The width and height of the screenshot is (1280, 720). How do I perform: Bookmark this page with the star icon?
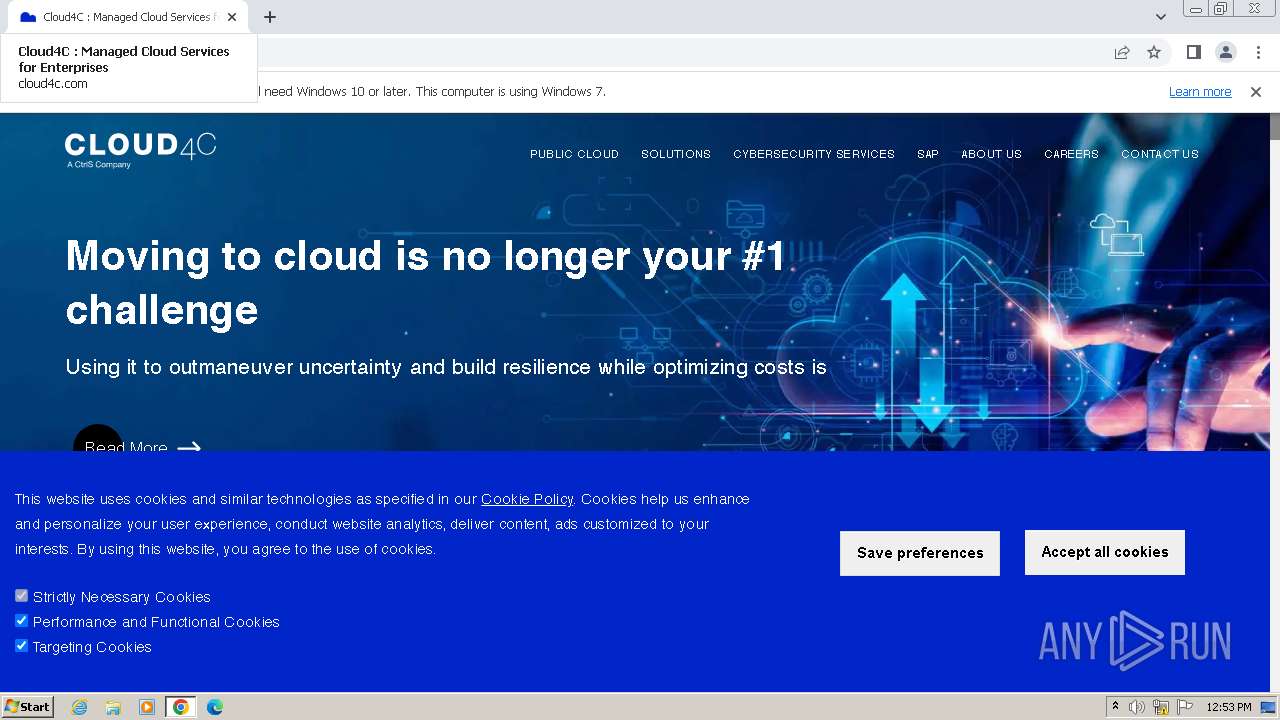pyautogui.click(x=1154, y=52)
